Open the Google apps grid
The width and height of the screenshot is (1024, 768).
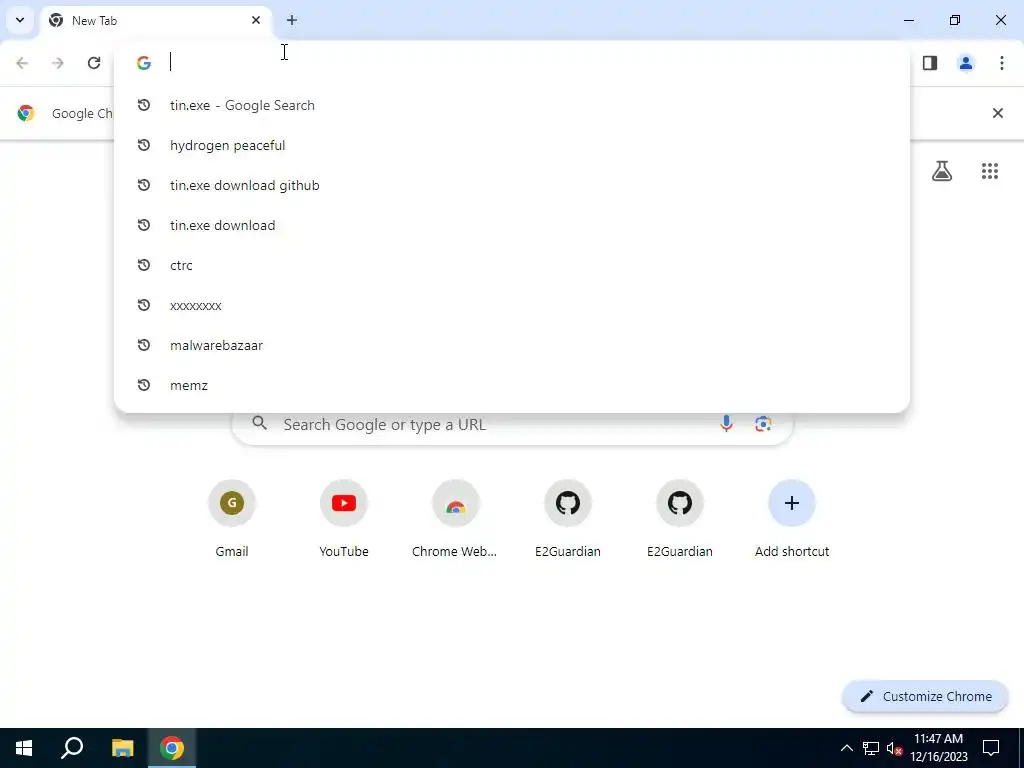tap(990, 171)
